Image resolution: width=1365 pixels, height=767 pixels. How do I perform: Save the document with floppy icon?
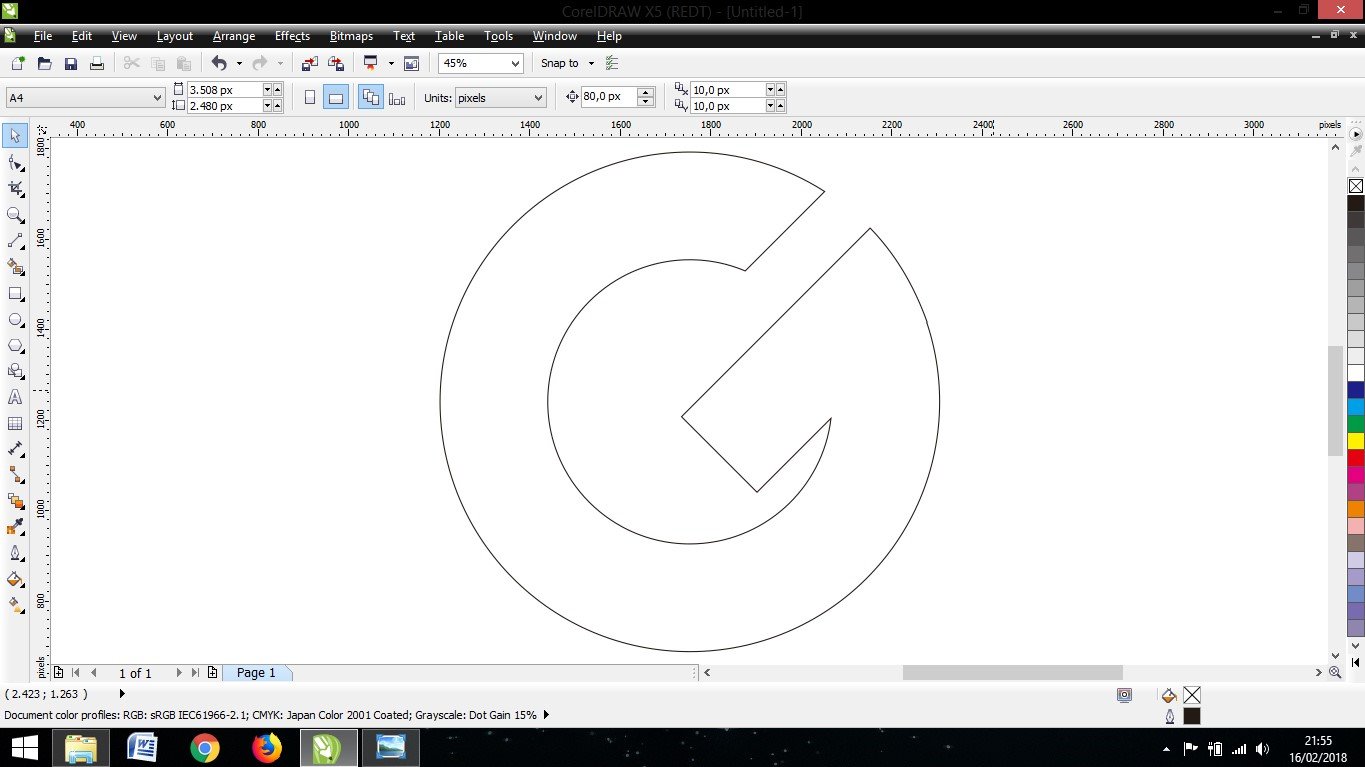(x=71, y=63)
